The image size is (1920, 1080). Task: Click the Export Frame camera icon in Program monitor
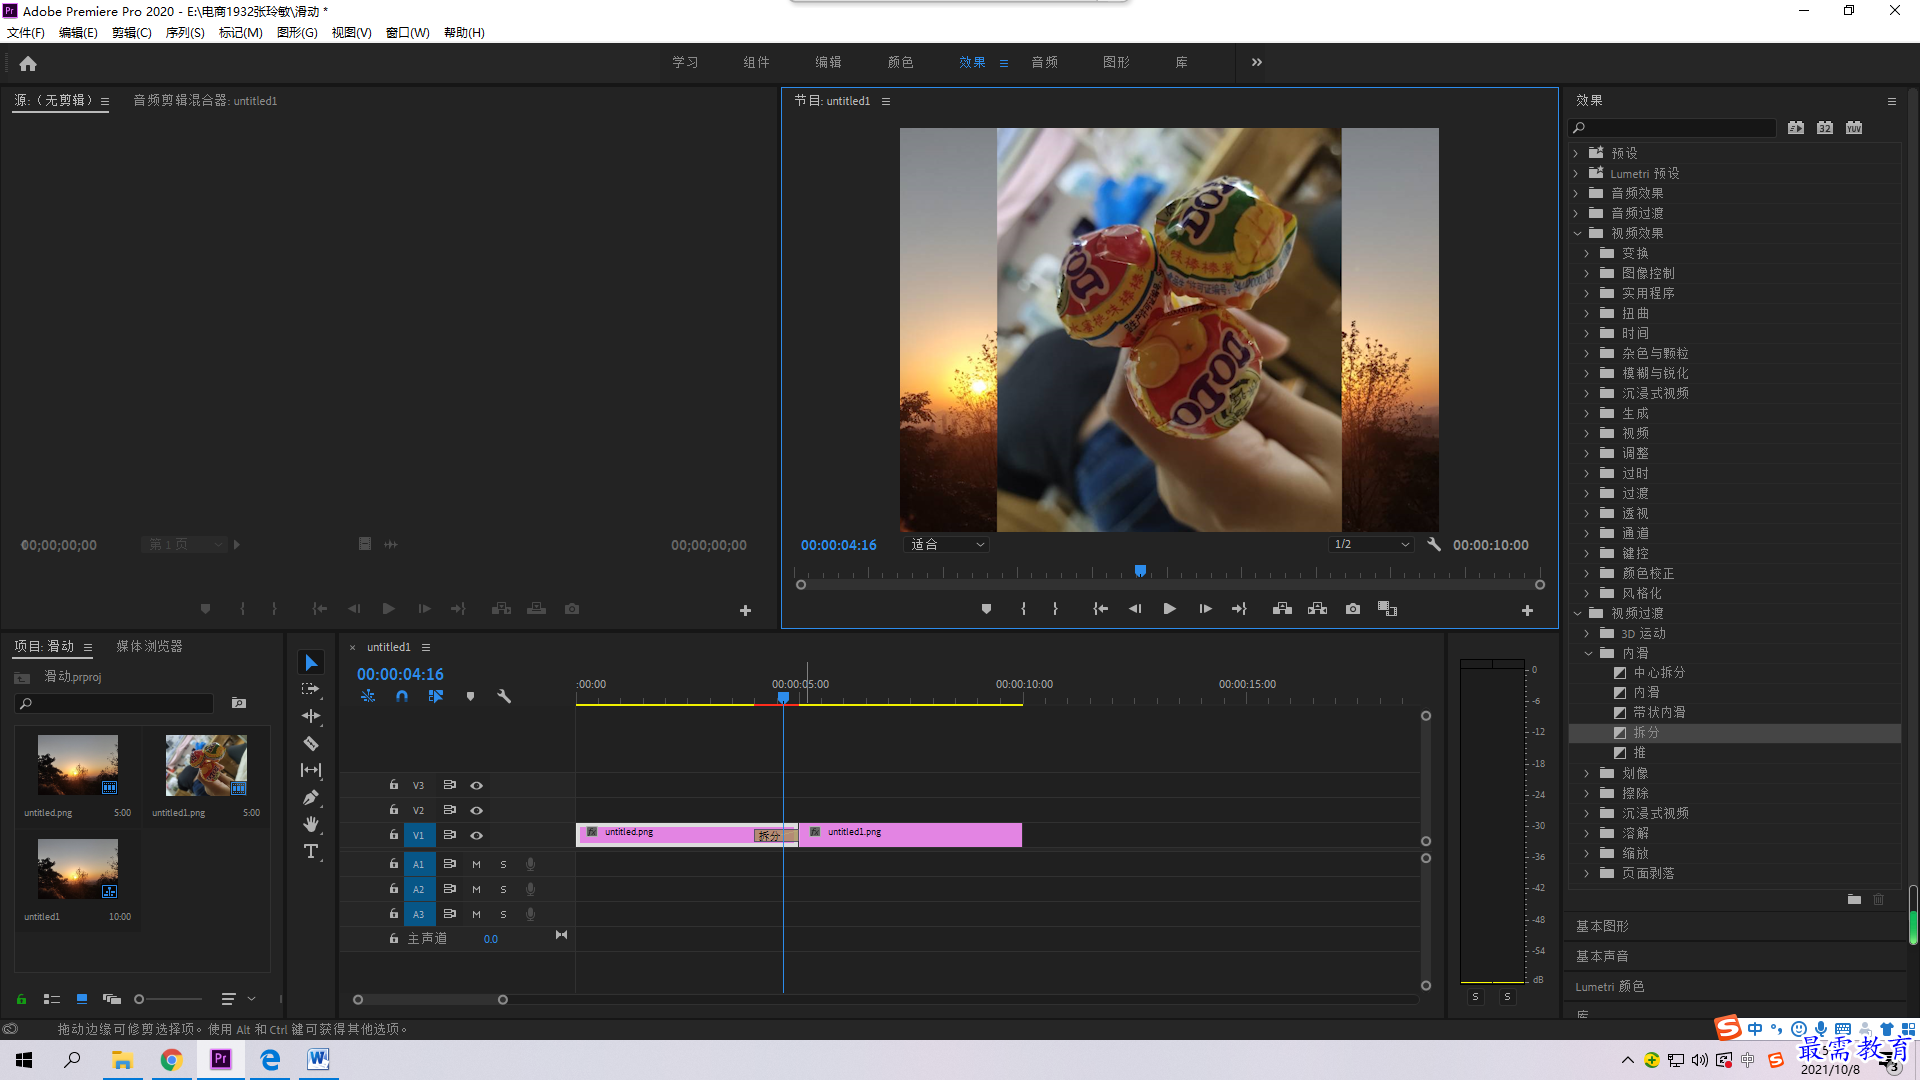(1353, 609)
